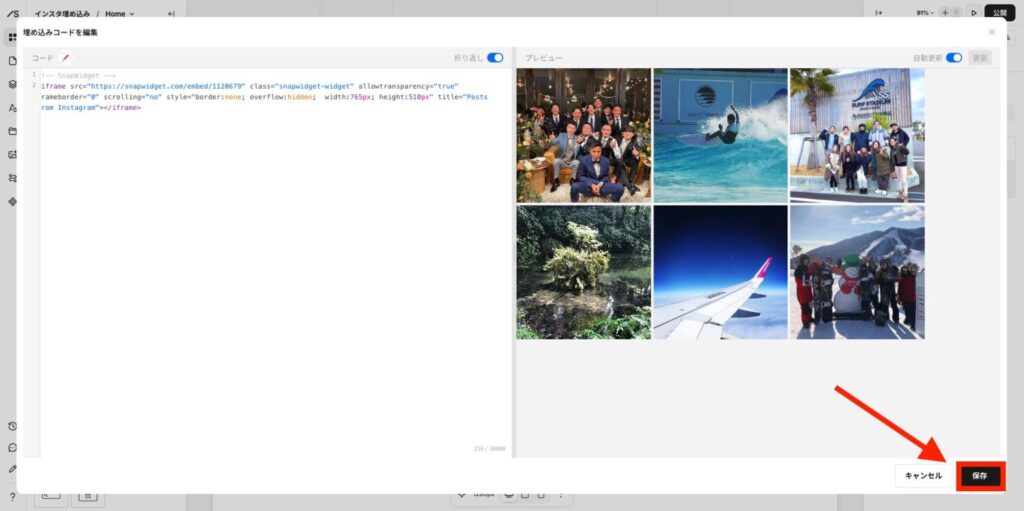Toggle the 自動更新 auto-update switch
The image size is (1024, 511).
[954, 58]
